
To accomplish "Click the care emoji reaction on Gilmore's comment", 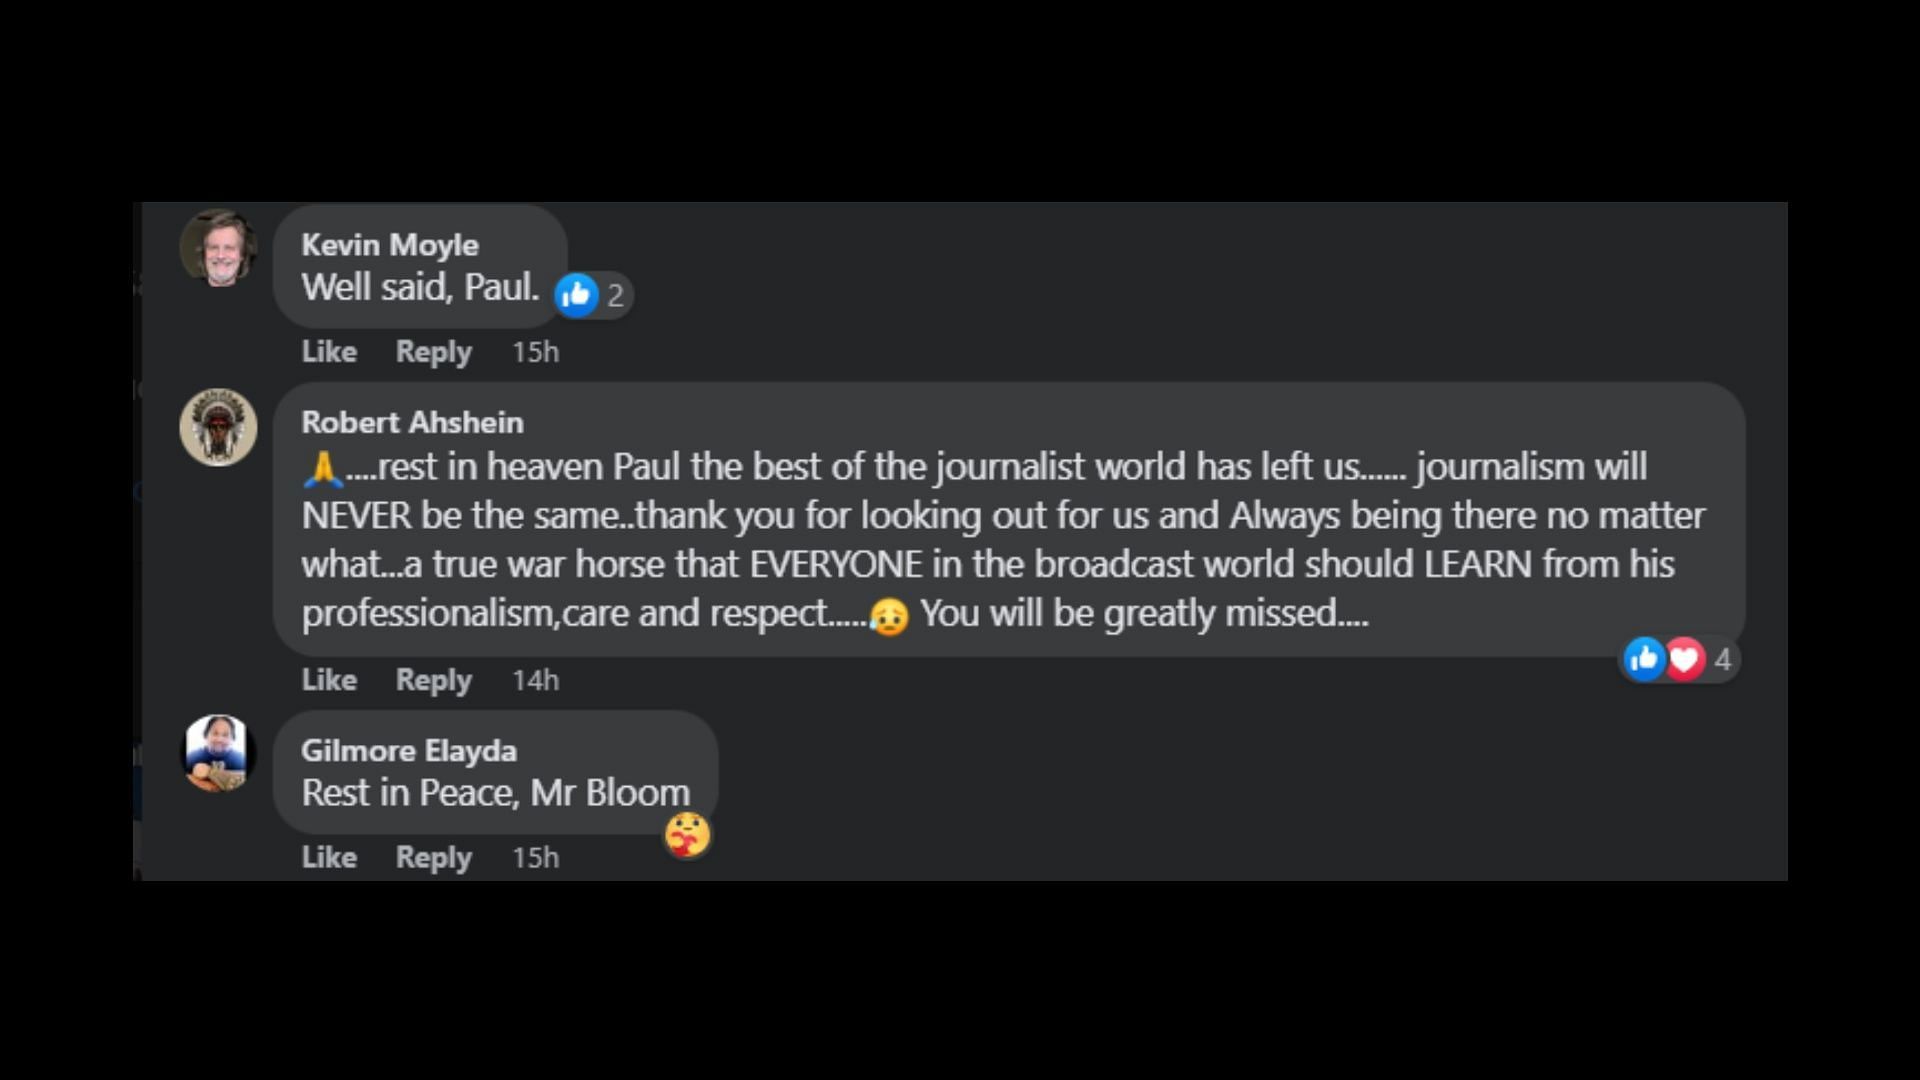I will coord(687,835).
